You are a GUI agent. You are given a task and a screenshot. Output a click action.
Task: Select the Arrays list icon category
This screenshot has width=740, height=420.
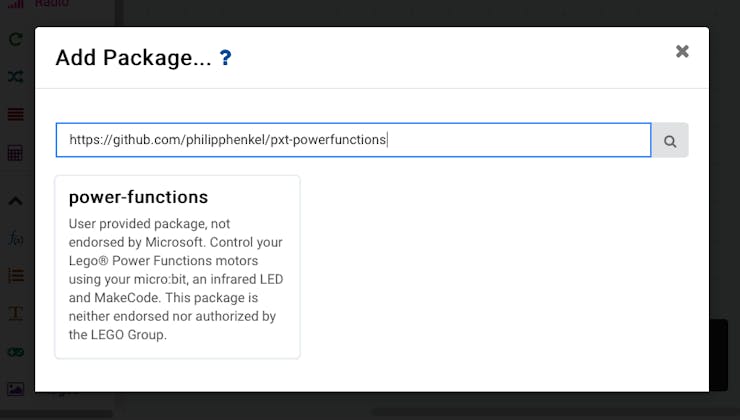[16, 276]
